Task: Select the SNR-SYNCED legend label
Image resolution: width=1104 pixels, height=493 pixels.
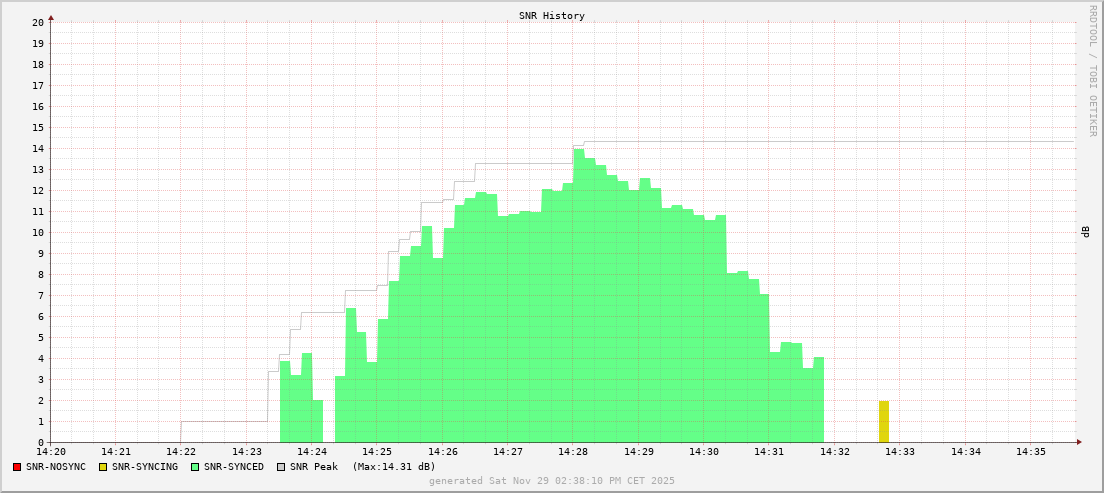Action: click(x=234, y=467)
